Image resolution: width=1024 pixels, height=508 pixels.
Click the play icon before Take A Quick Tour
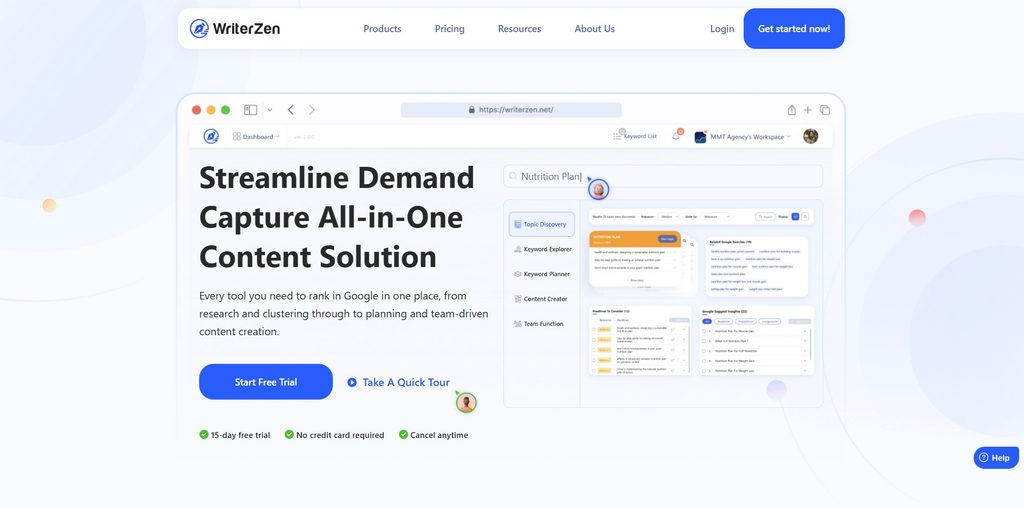tap(352, 382)
